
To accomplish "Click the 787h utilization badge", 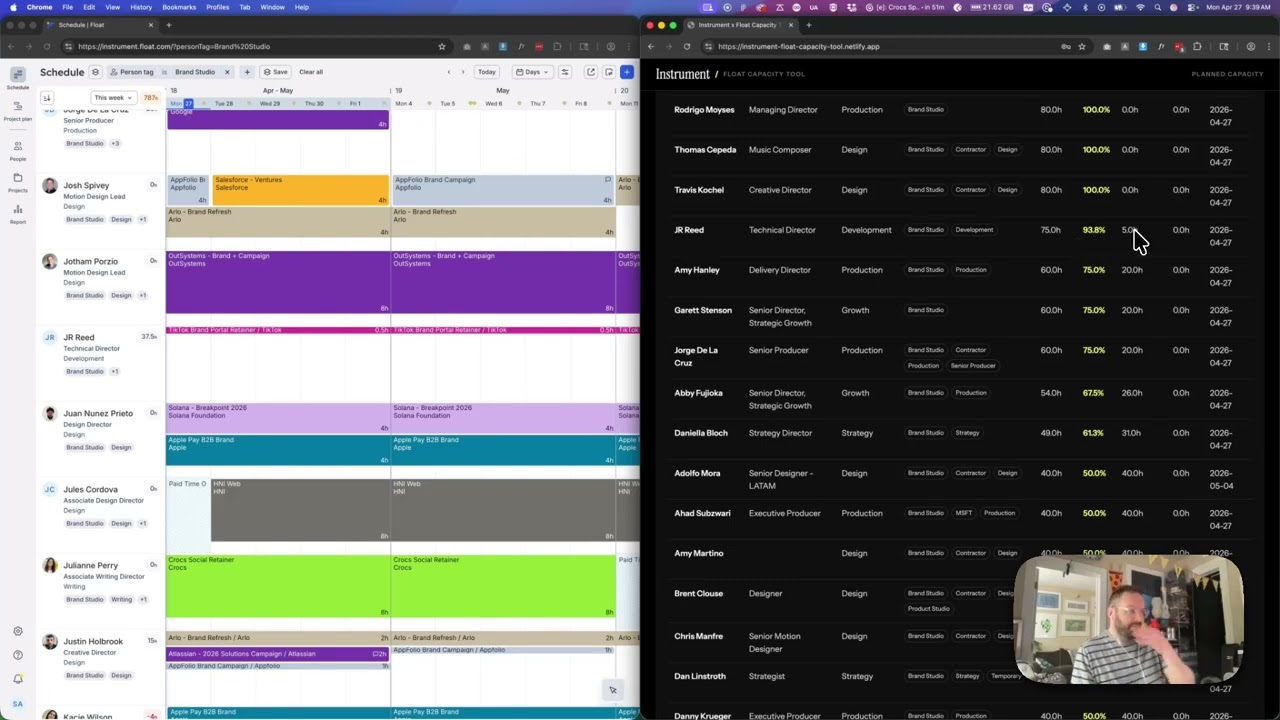I will pos(151,98).
